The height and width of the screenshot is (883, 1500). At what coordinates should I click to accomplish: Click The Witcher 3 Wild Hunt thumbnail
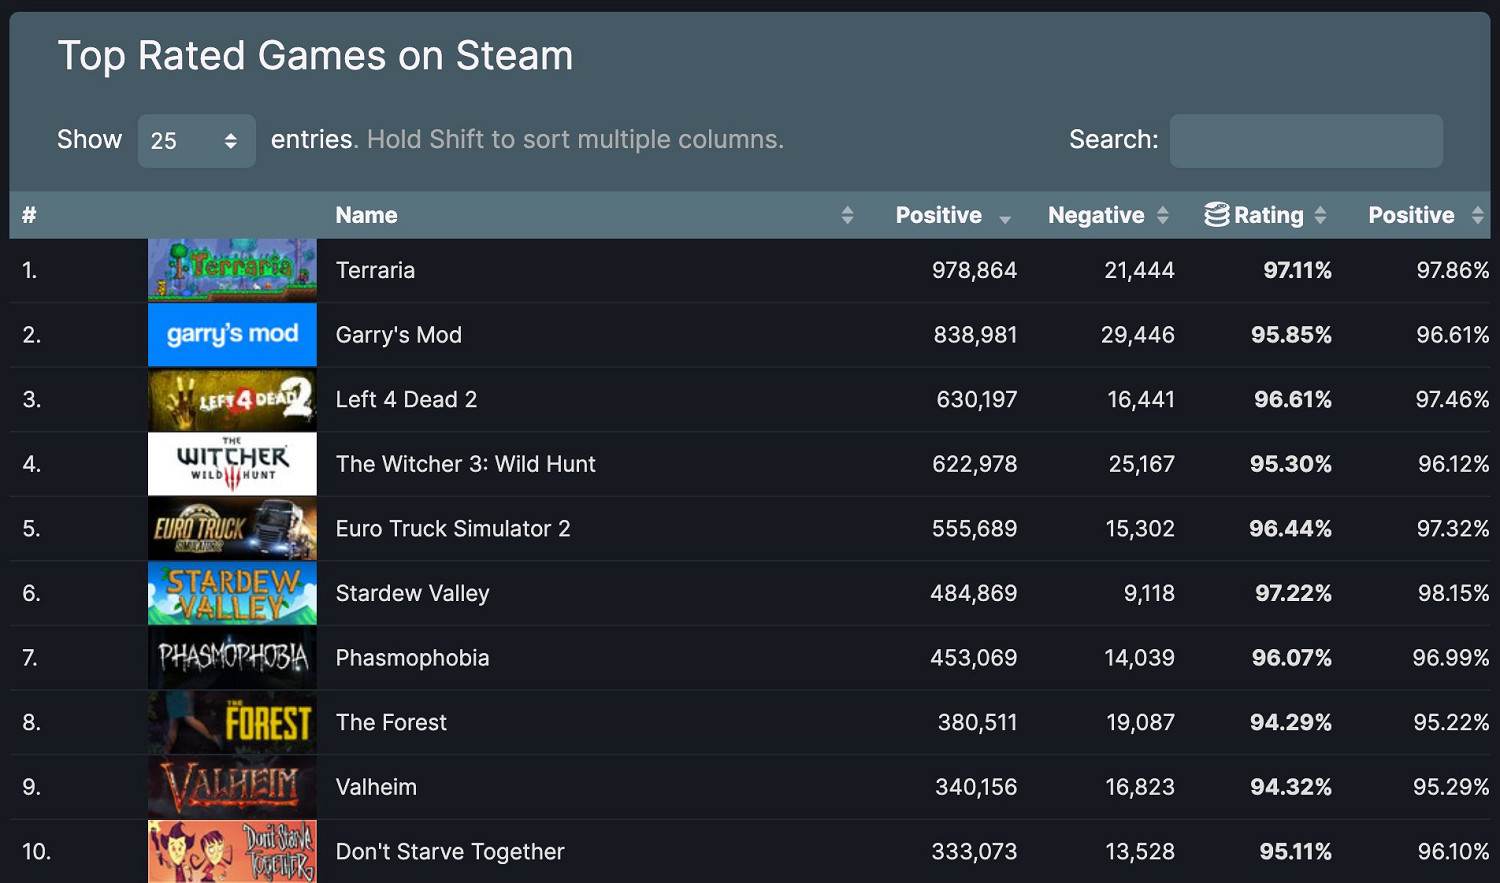pyautogui.click(x=231, y=464)
